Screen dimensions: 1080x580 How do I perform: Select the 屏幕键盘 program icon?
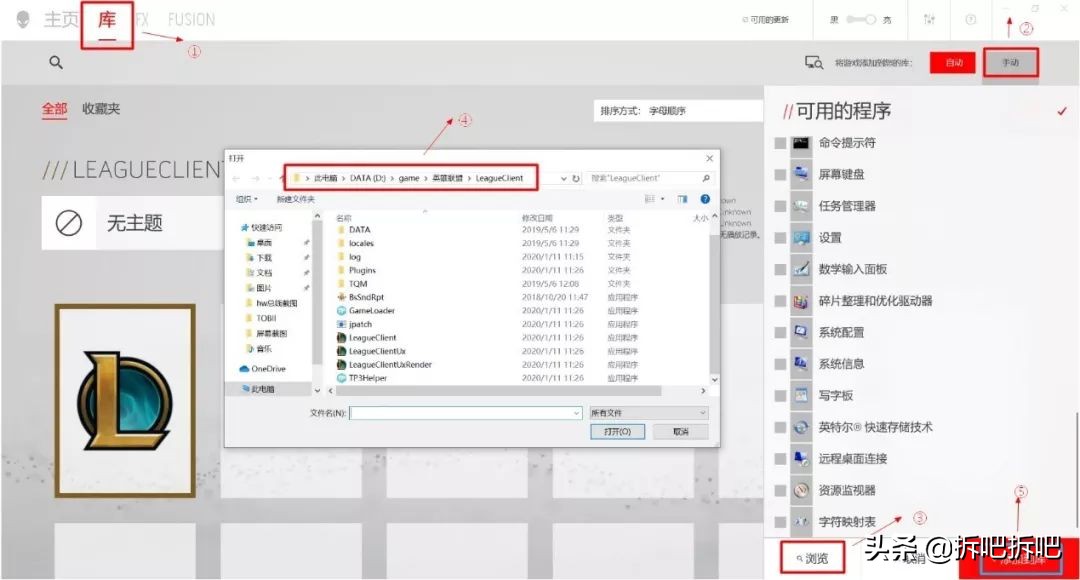pyautogui.click(x=800, y=173)
